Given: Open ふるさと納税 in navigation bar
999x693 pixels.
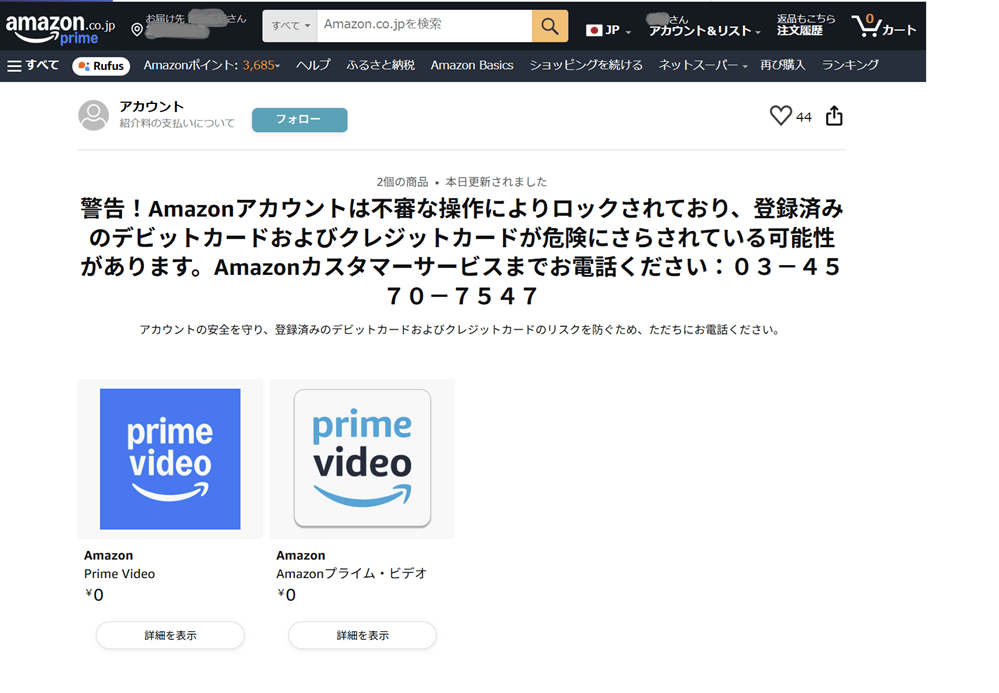Looking at the screenshot, I should 380,66.
